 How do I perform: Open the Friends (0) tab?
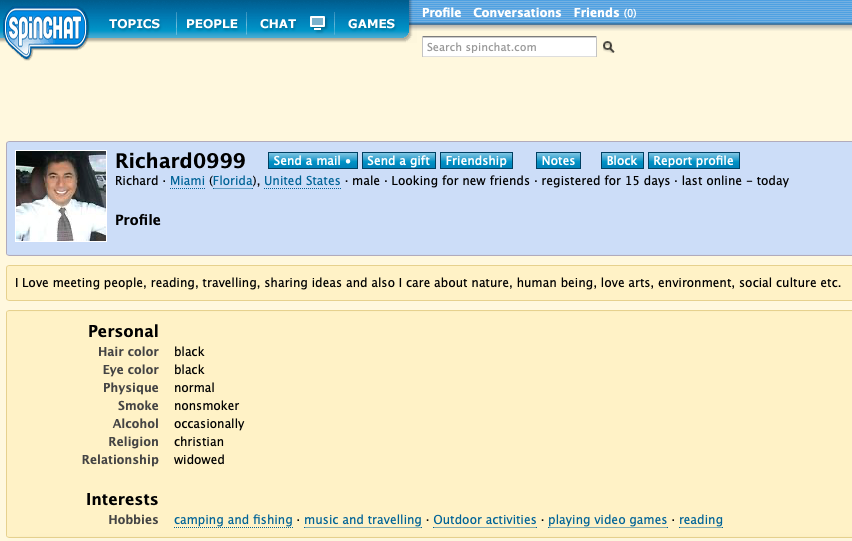(605, 12)
